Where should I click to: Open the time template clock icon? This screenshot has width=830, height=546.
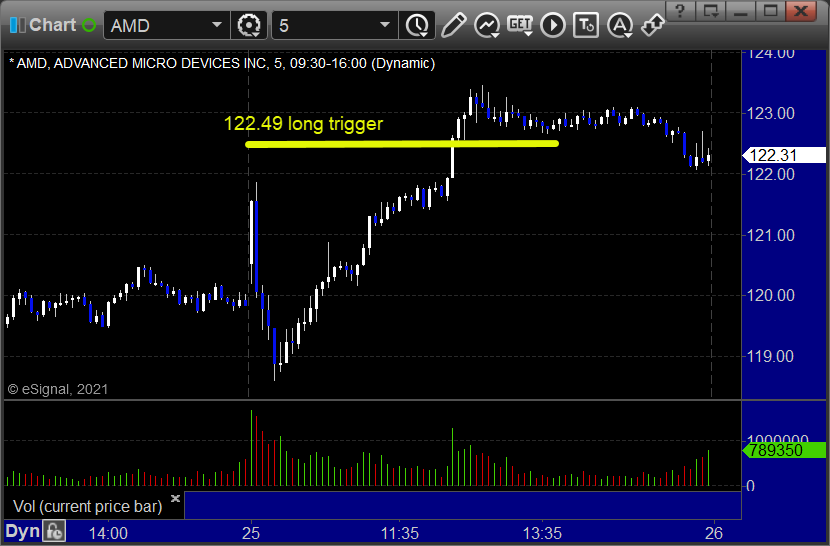(417, 25)
